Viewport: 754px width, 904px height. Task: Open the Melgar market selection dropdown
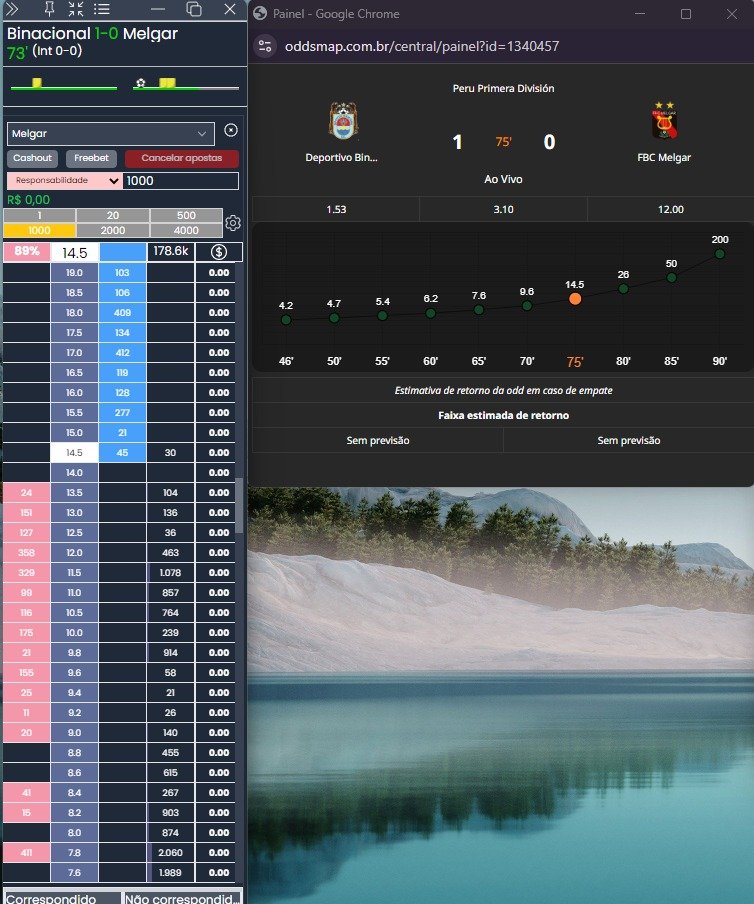[x=110, y=133]
